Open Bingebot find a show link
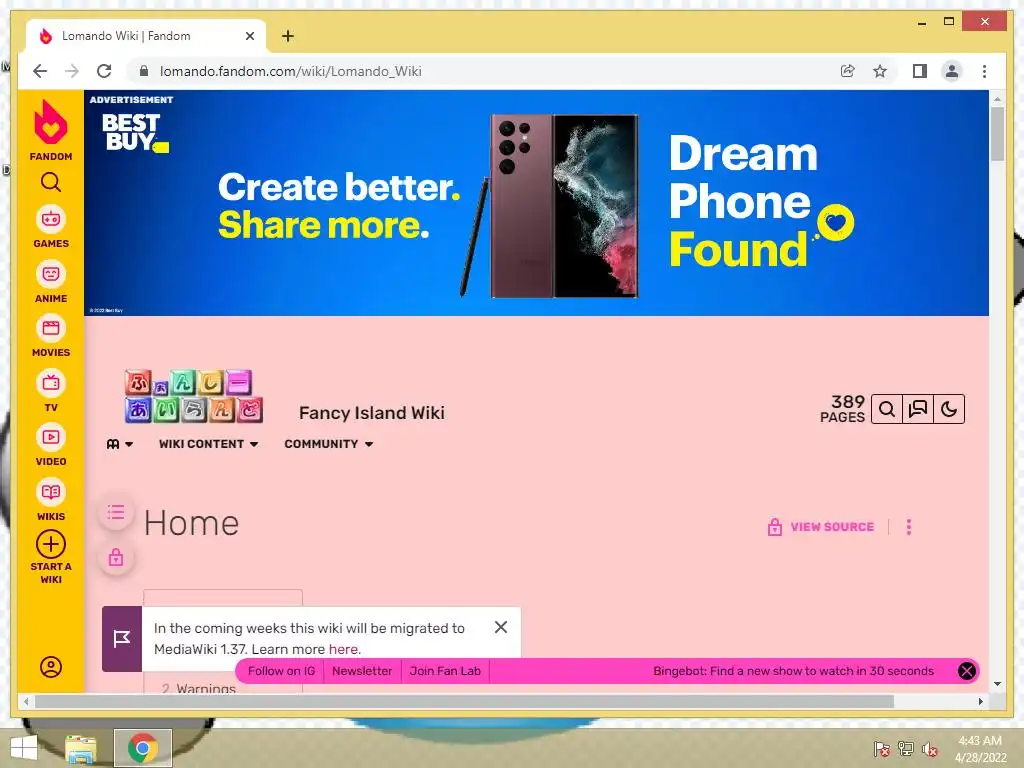The image size is (1024, 768). (x=793, y=671)
